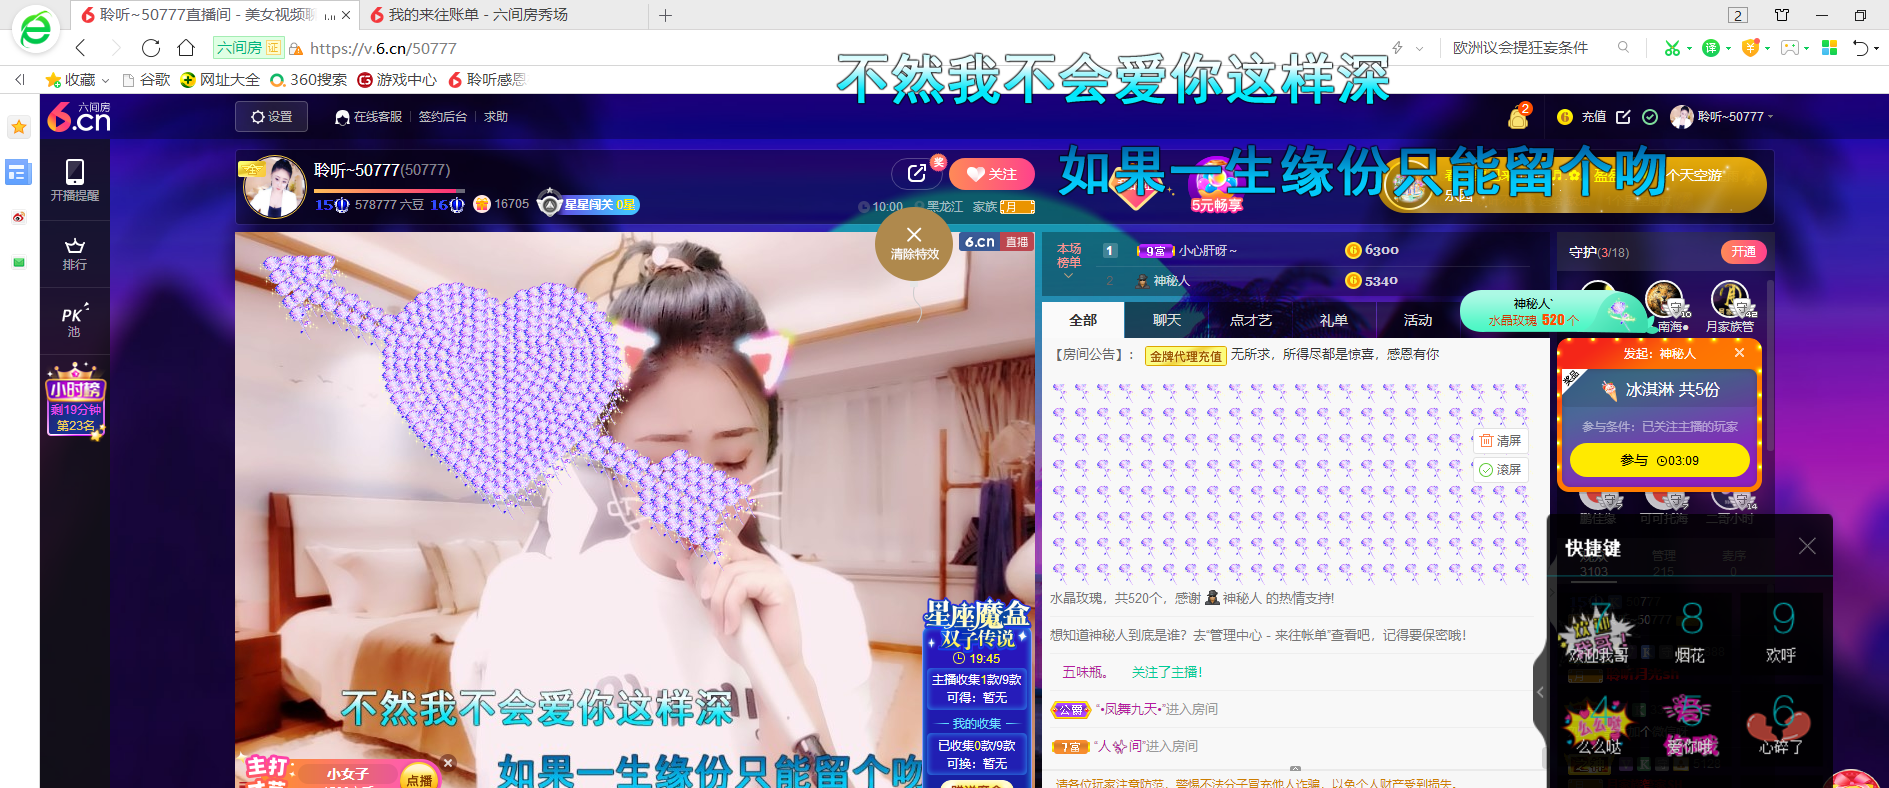The width and height of the screenshot is (1889, 788).
Task: Click the game controller toolbar icon
Action: tap(1790, 48)
